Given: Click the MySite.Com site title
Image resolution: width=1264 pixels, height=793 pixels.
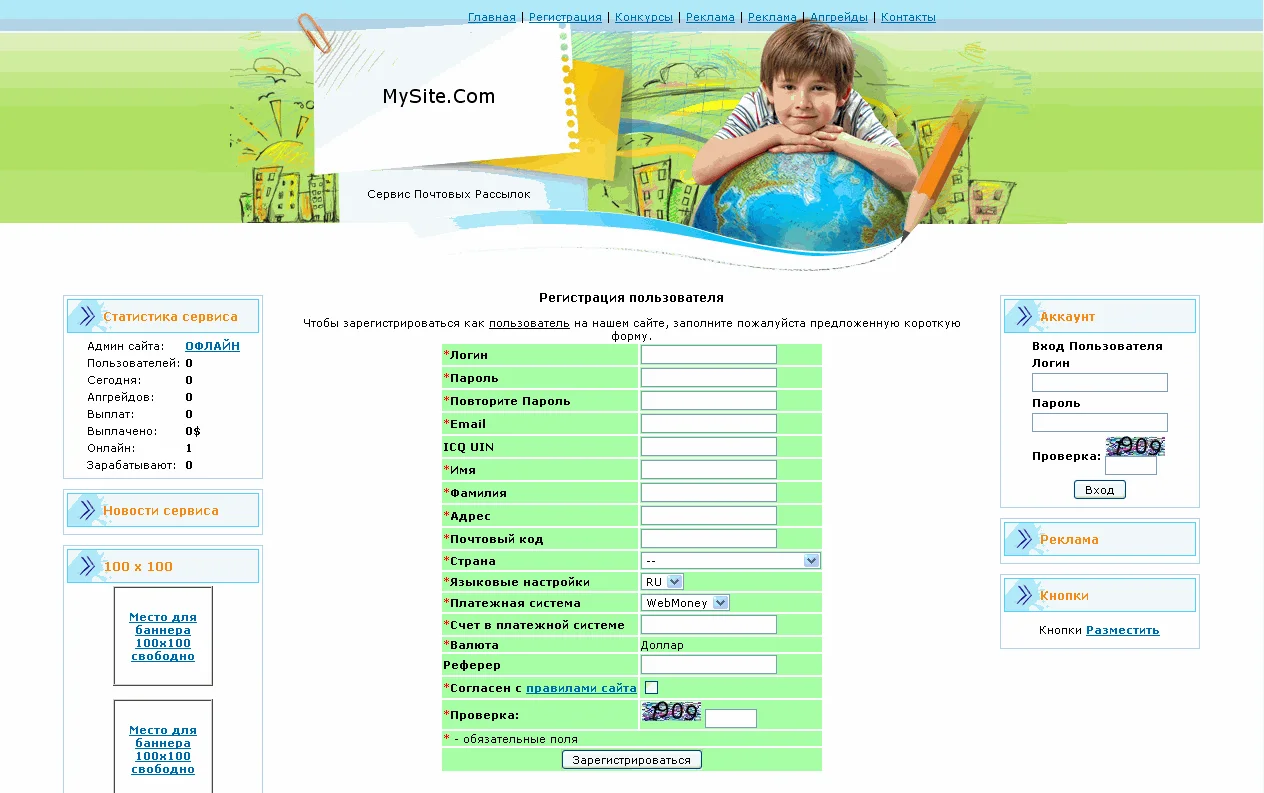Looking at the screenshot, I should click(x=438, y=96).
